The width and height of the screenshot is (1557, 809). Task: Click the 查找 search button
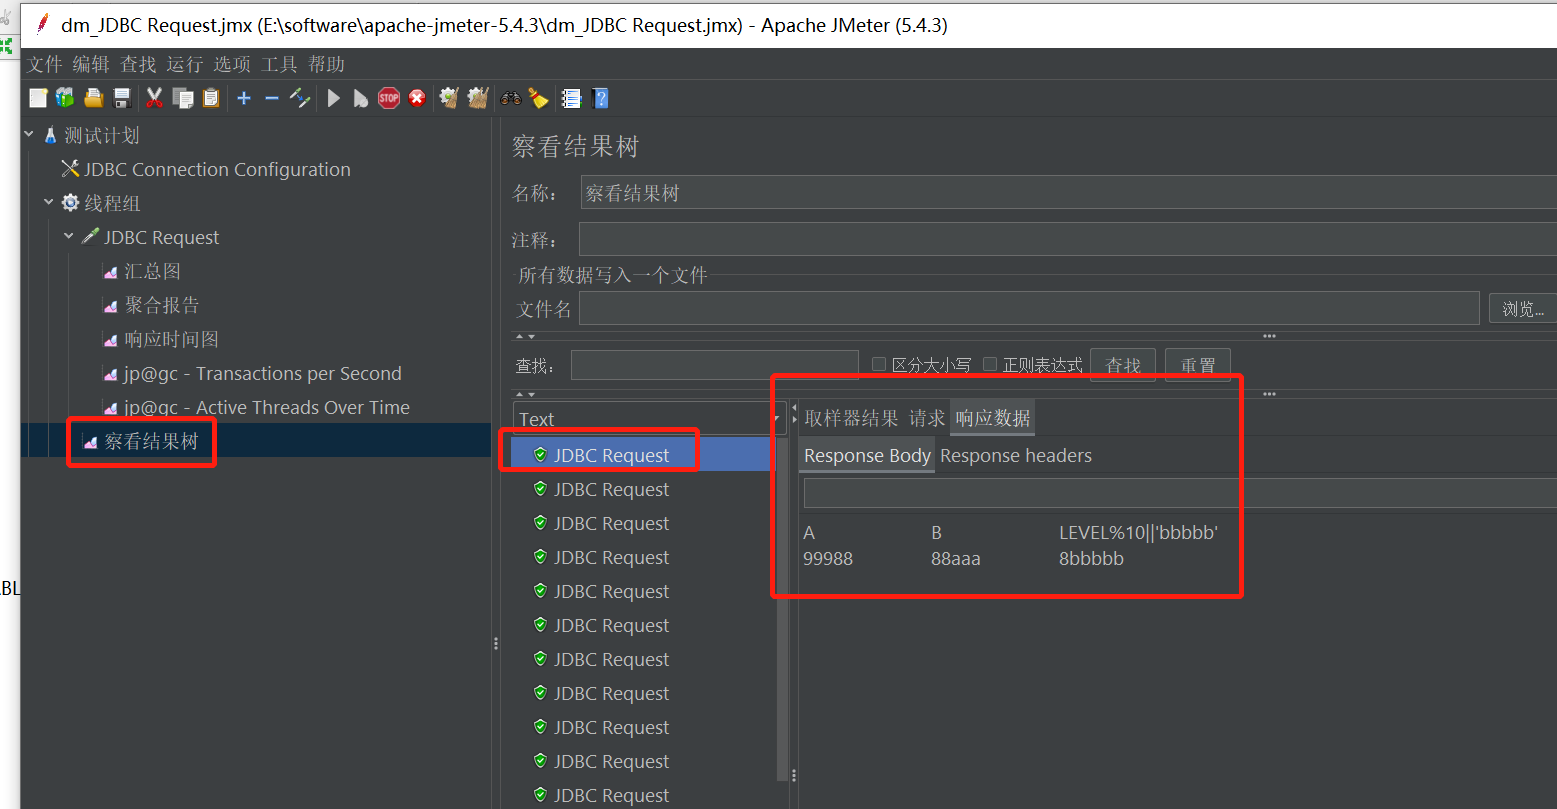[1123, 365]
